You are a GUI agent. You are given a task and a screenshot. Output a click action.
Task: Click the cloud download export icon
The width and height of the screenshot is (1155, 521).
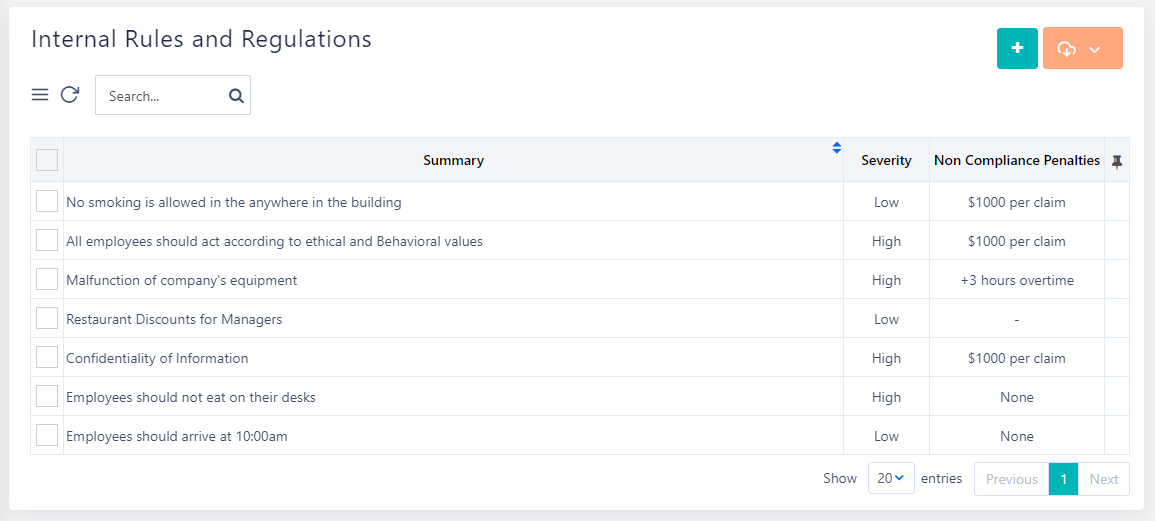point(1066,49)
